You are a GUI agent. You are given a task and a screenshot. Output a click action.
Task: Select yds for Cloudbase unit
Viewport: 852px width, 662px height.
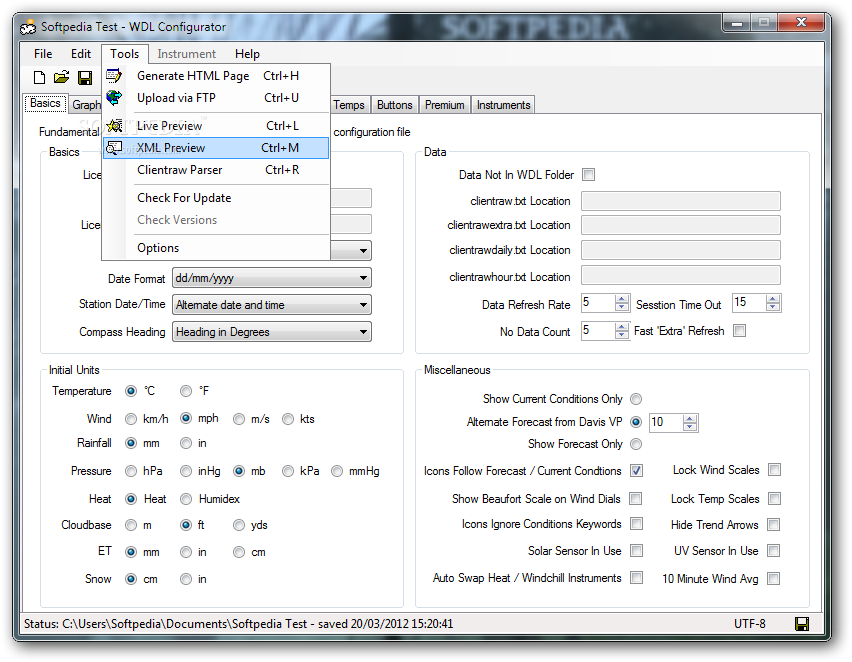(x=239, y=525)
